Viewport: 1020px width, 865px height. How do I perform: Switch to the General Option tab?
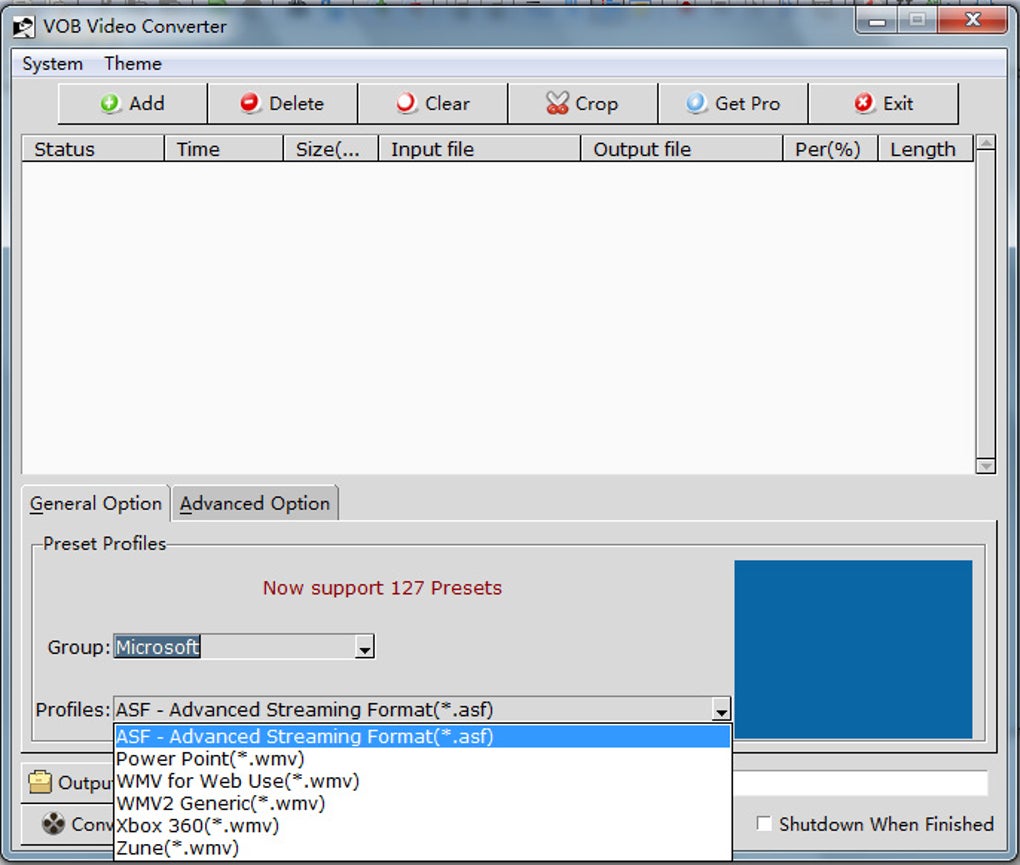[x=96, y=503]
